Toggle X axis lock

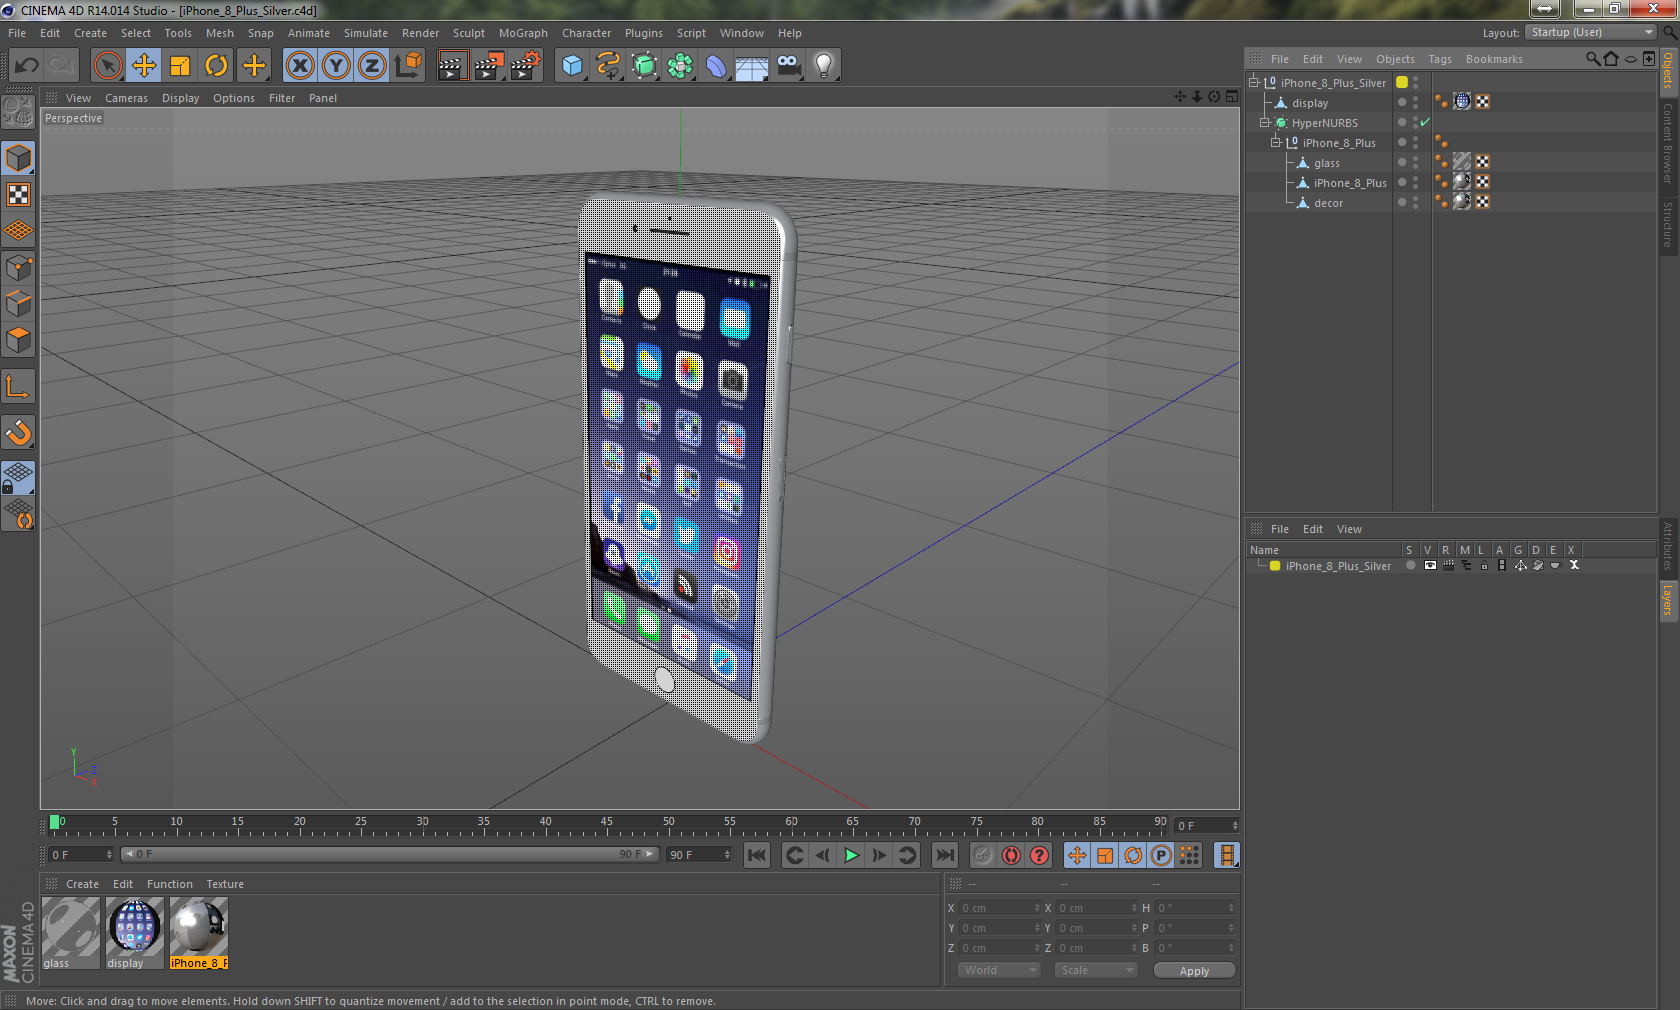point(300,66)
